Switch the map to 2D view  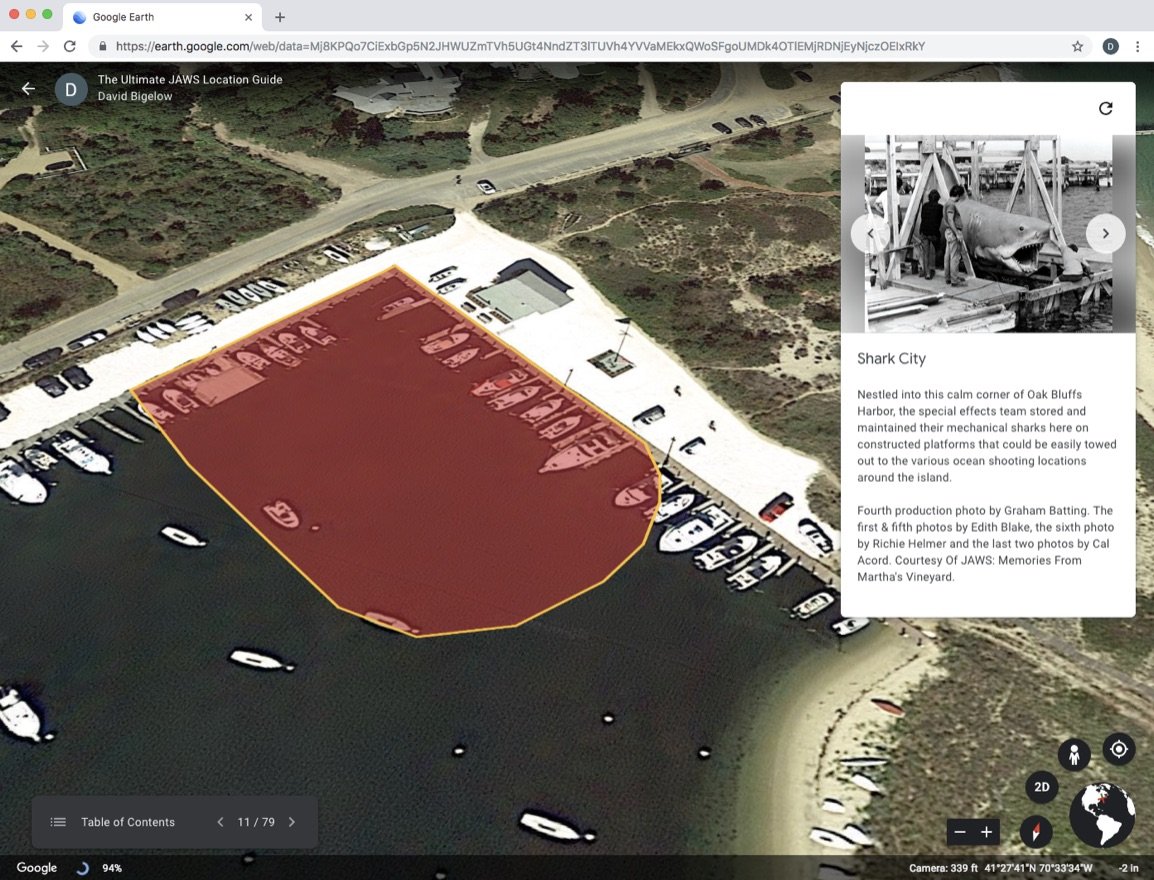[1041, 787]
